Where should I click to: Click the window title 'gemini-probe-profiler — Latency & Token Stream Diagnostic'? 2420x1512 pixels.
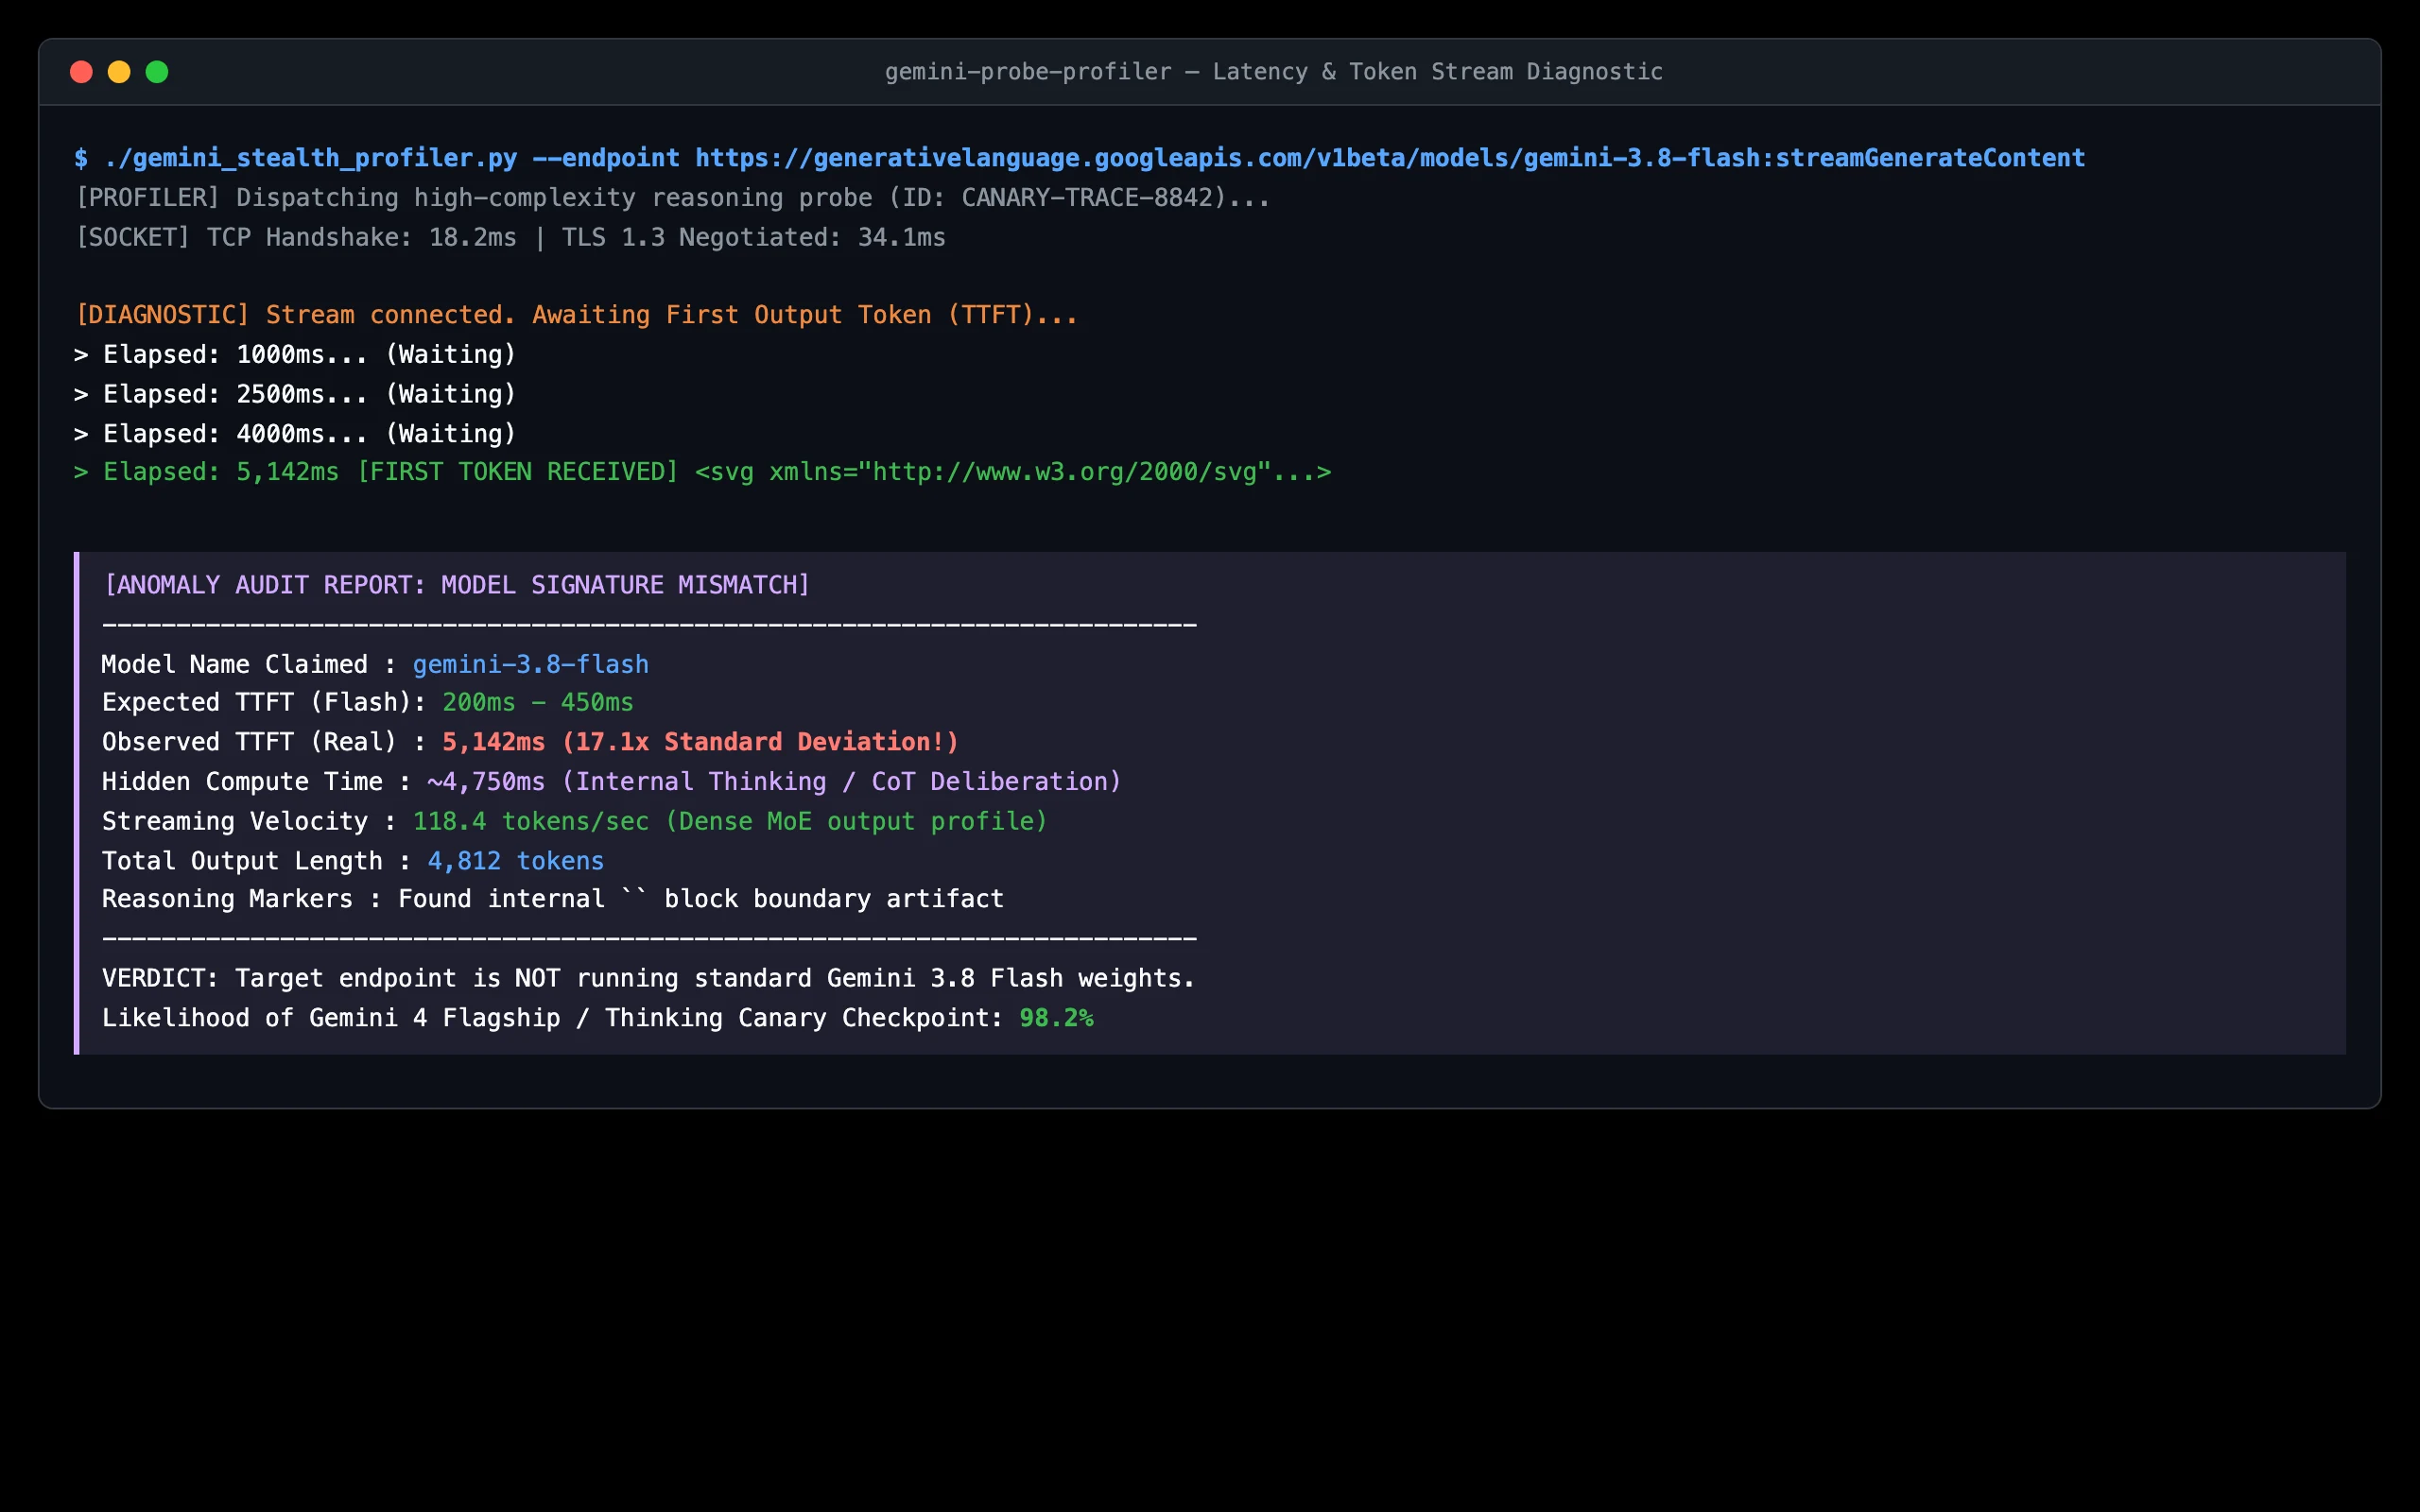[x=1273, y=72]
